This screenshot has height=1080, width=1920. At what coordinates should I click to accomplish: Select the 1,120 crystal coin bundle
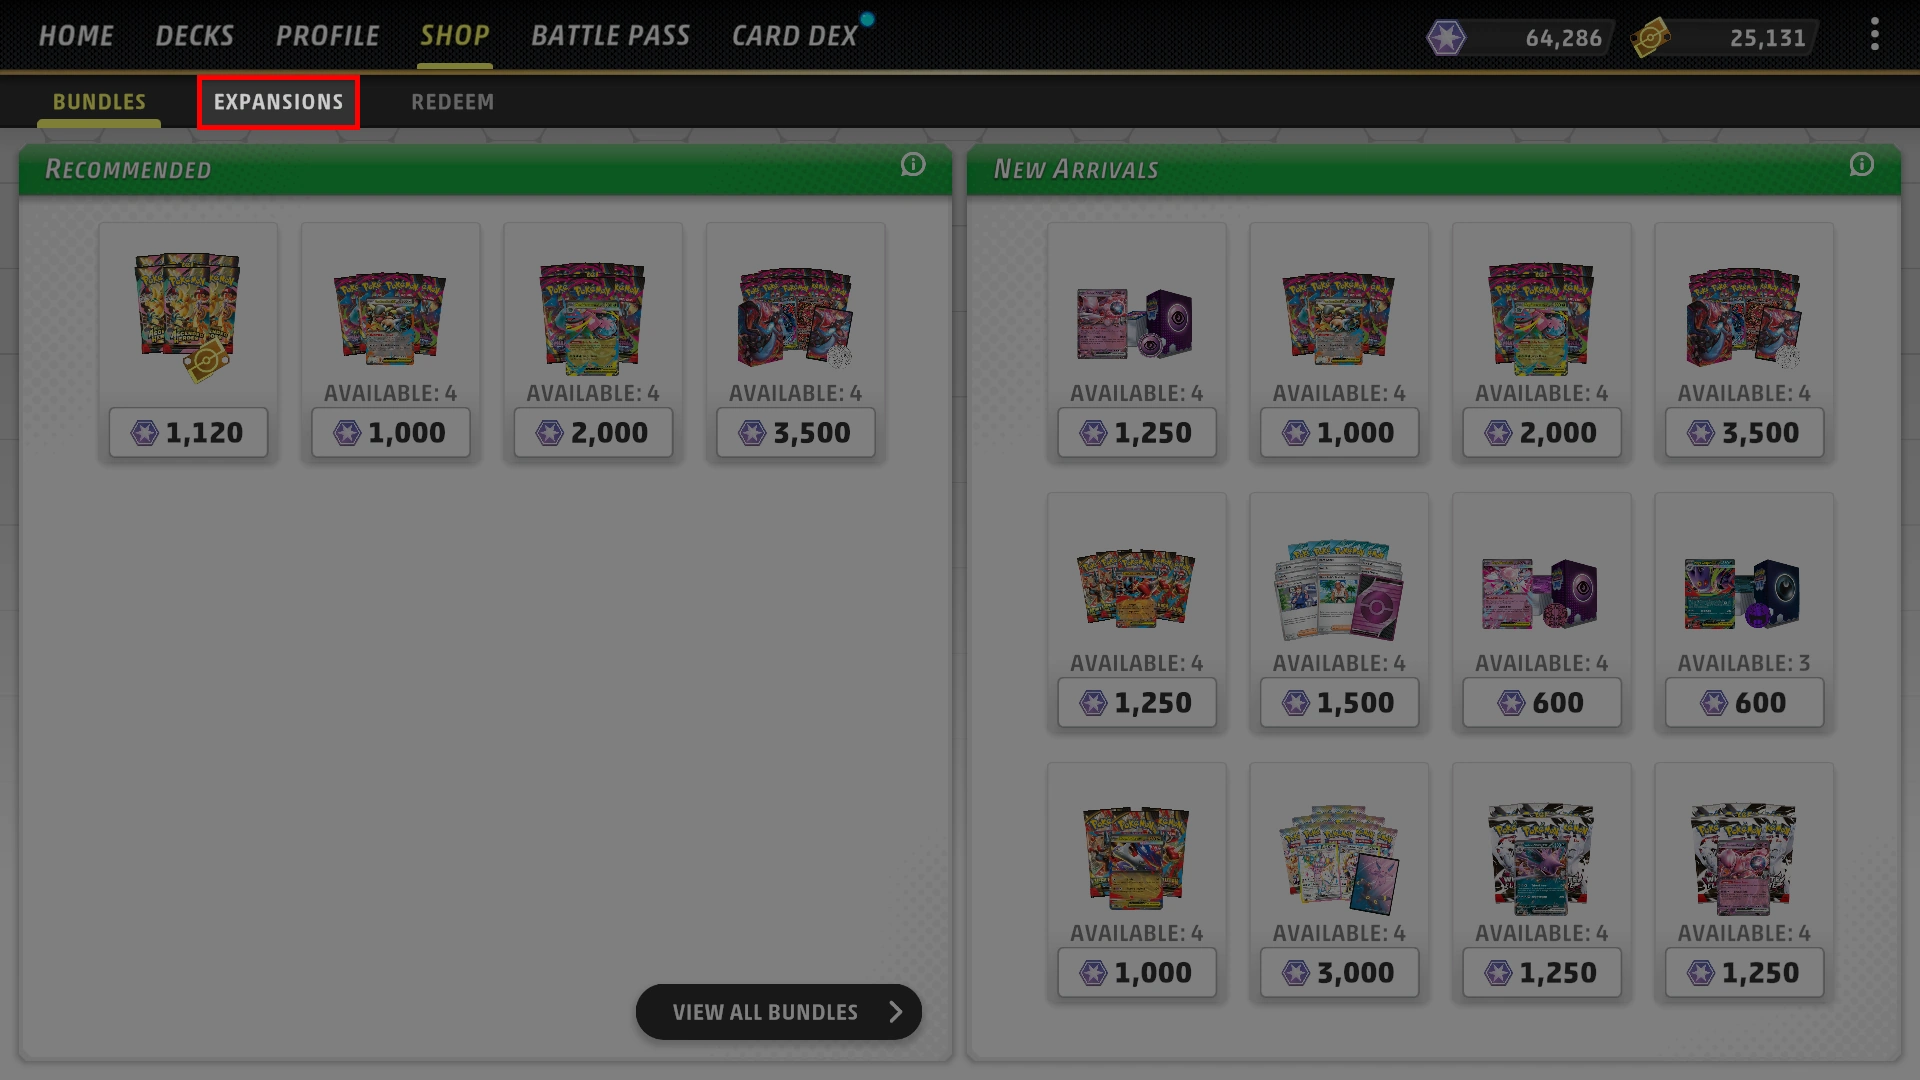coord(188,341)
